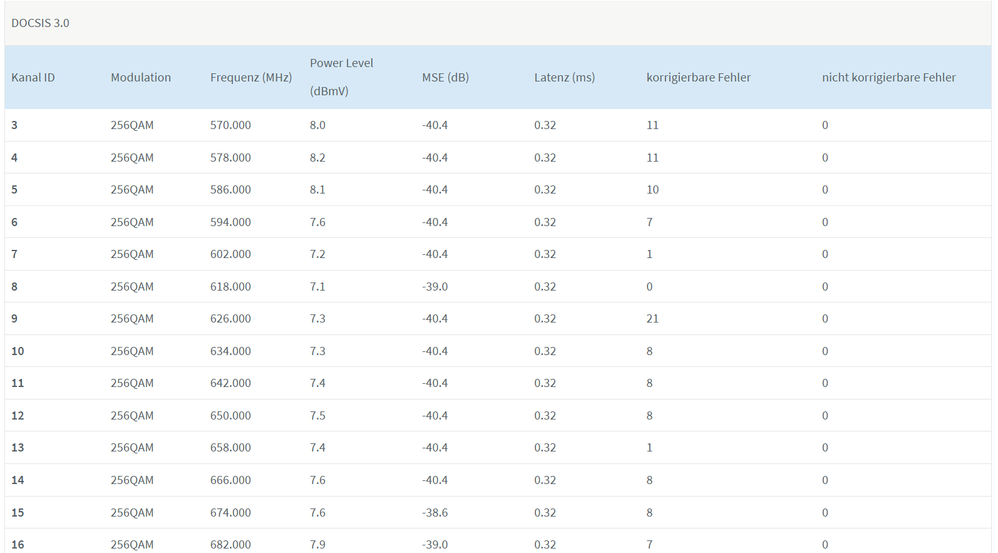Click the 618.000 frequency cell
Image resolution: width=998 pixels, height=553 pixels.
[x=231, y=287]
